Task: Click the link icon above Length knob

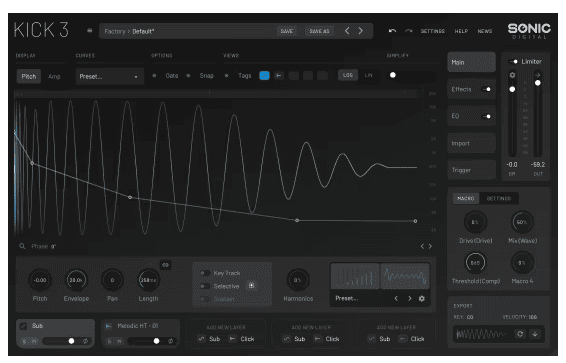Action: 165,265
